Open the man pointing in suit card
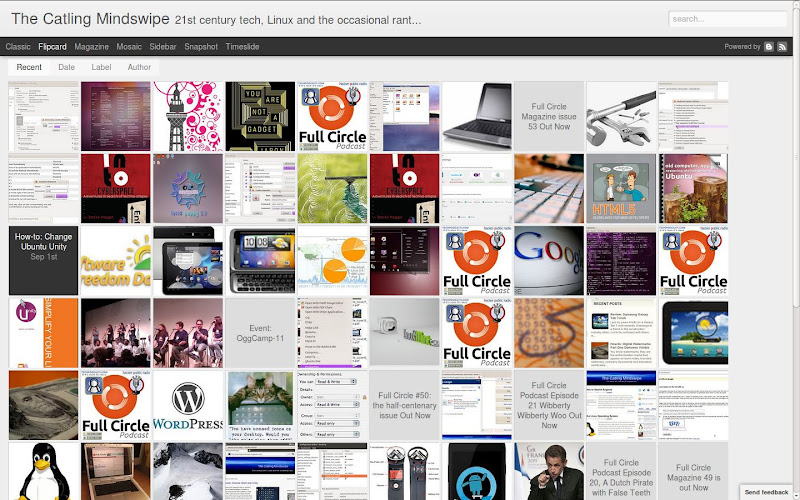800x500 pixels. [x=549, y=471]
